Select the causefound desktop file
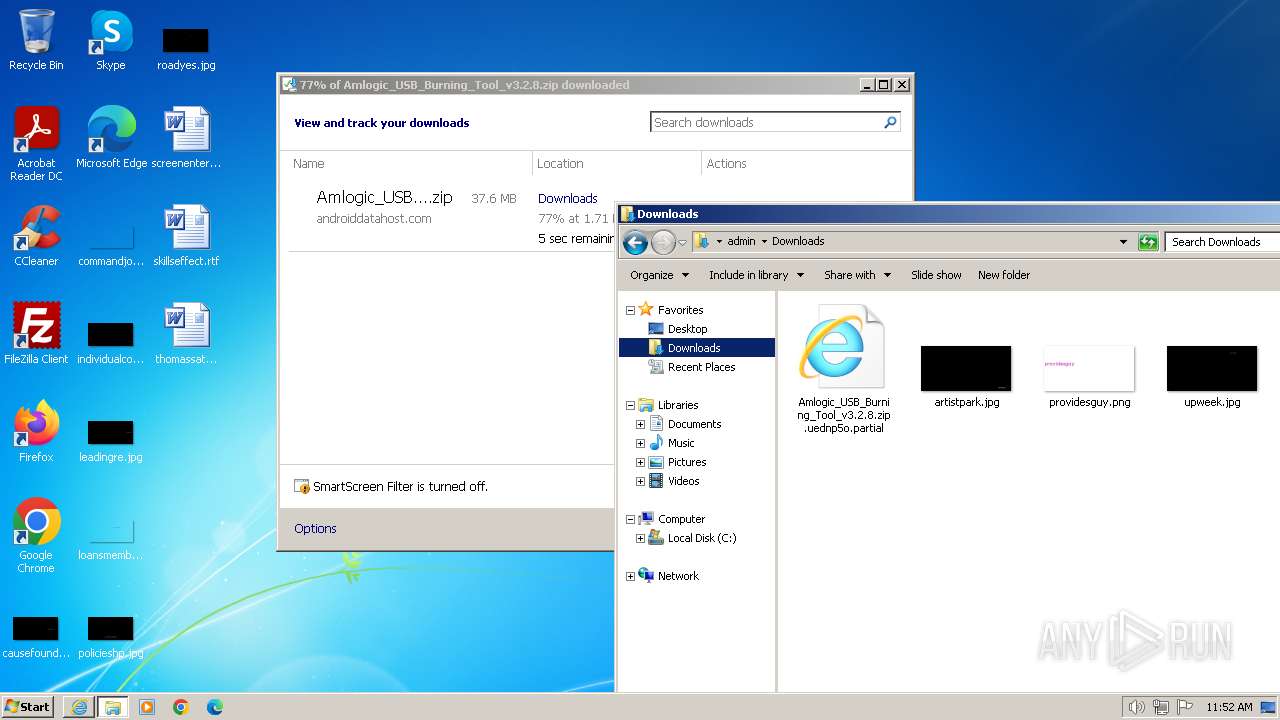The width and height of the screenshot is (1280, 720). (x=36, y=638)
